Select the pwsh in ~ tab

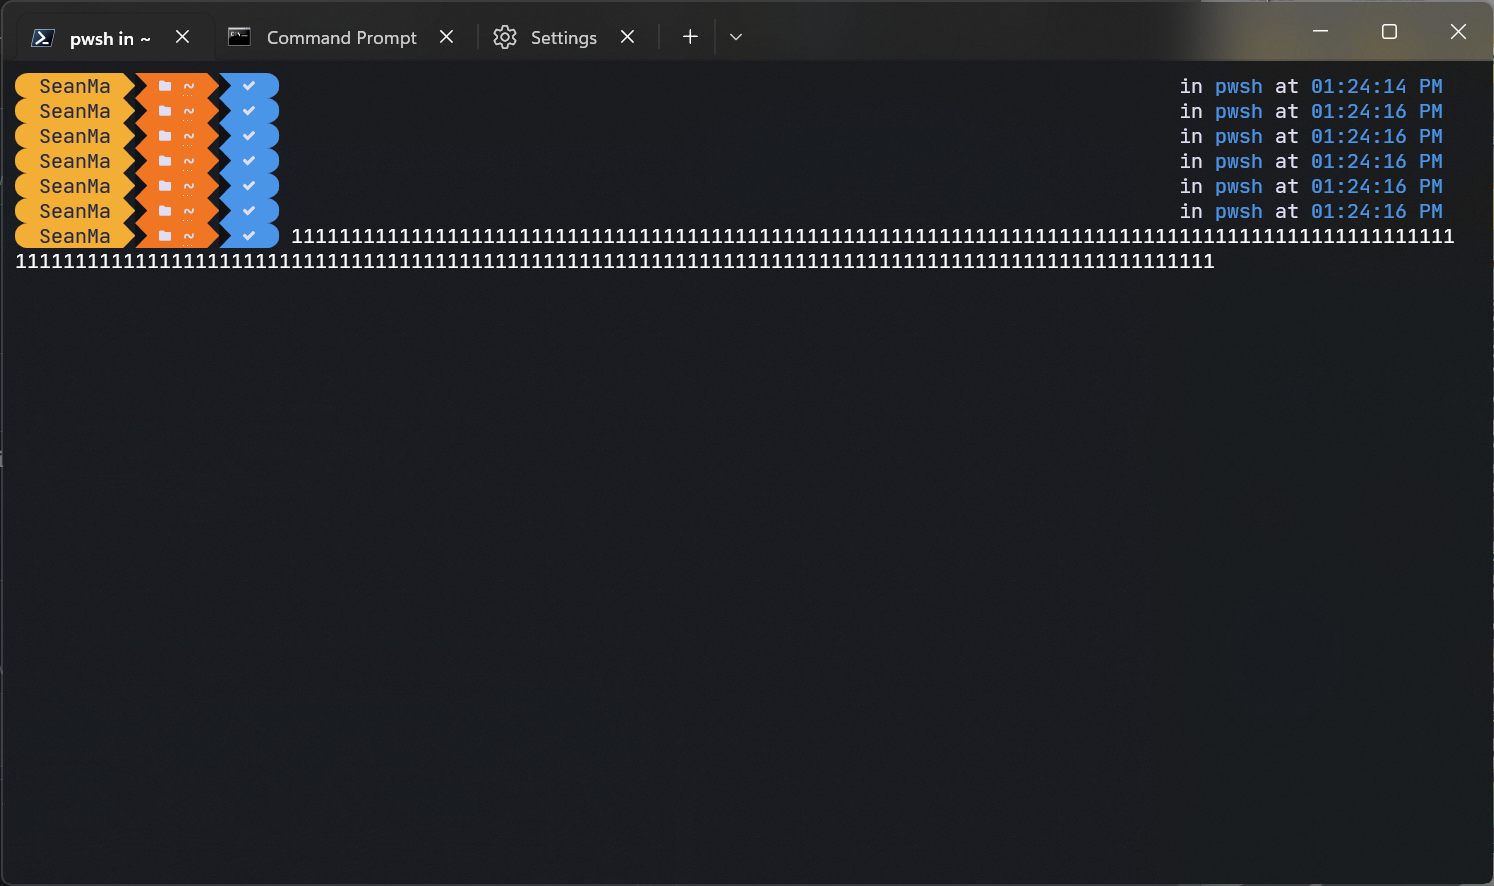(110, 37)
